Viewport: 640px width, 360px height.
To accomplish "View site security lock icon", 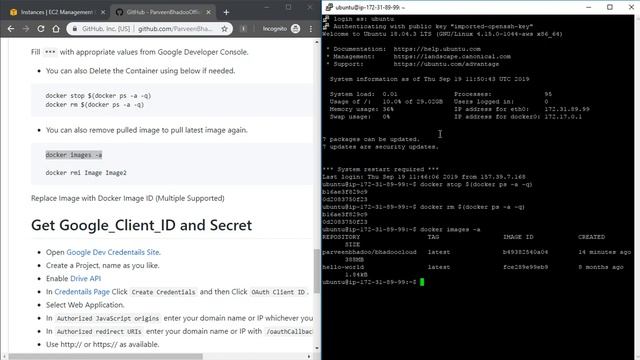I will tap(75, 29).
